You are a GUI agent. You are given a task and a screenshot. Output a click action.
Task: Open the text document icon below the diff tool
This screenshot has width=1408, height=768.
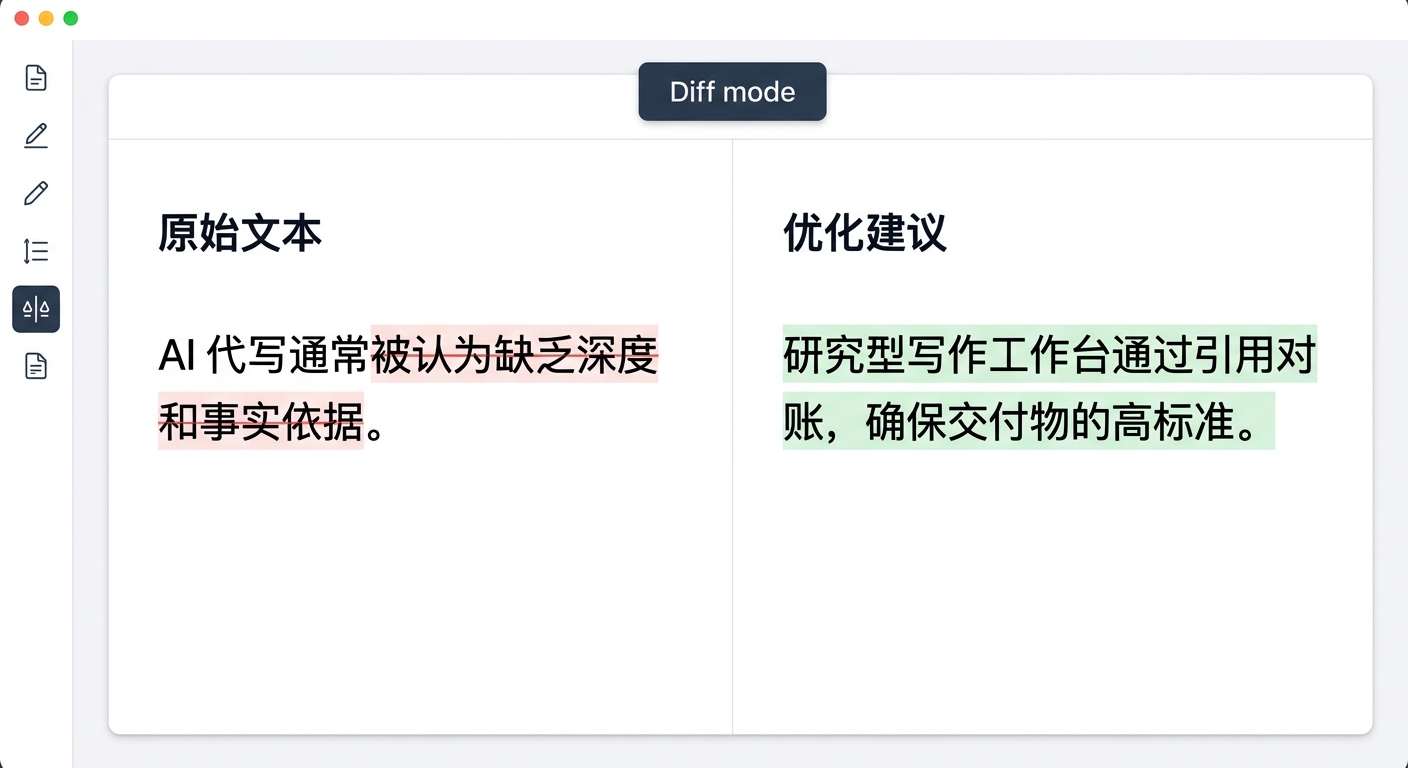(x=36, y=366)
